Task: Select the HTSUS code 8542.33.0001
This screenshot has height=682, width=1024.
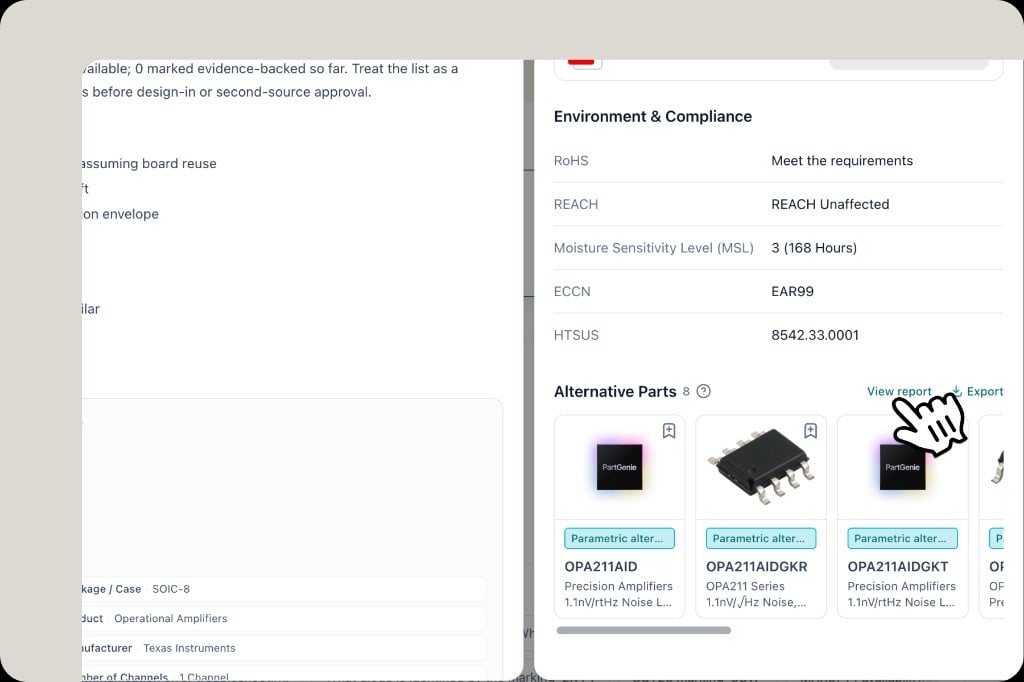Action: (x=815, y=335)
